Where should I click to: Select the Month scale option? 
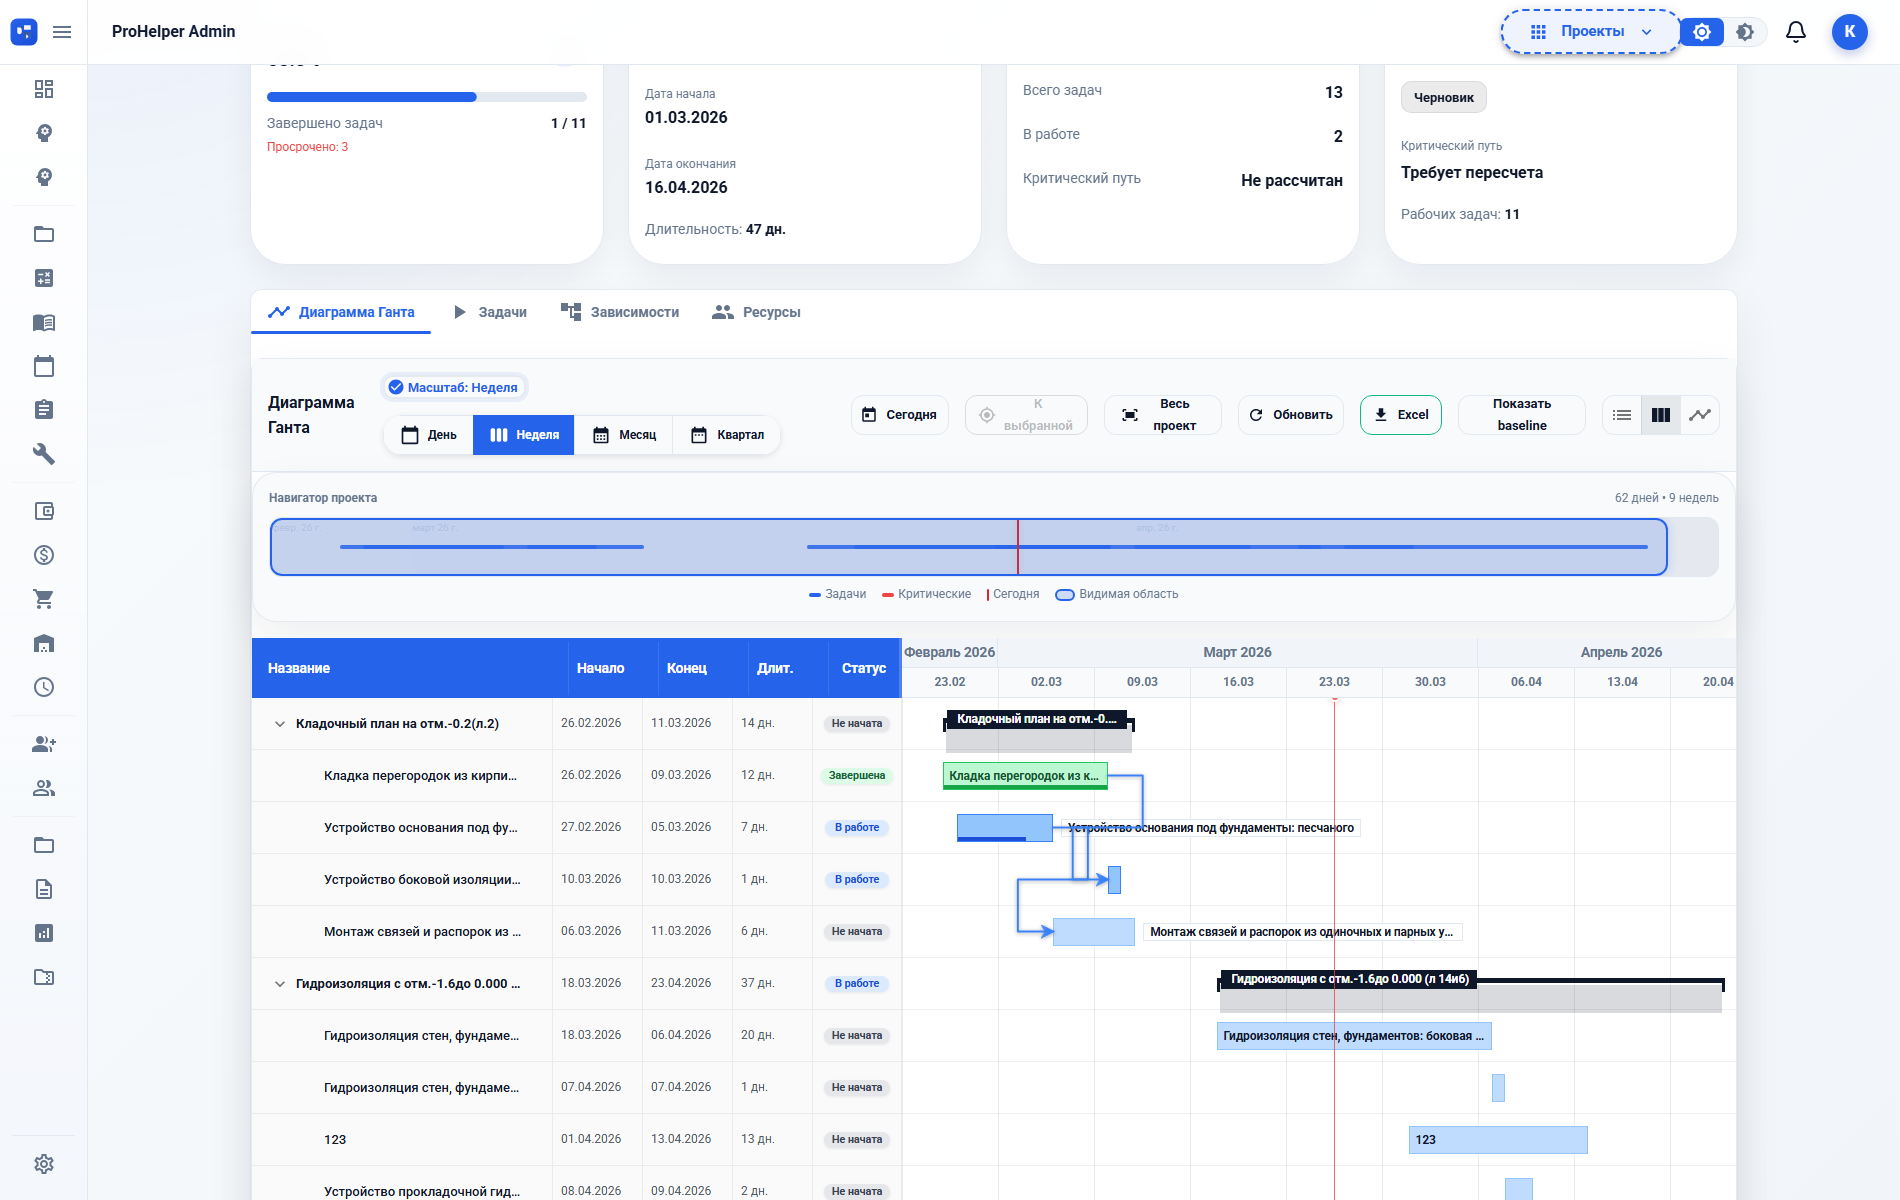[x=624, y=435]
